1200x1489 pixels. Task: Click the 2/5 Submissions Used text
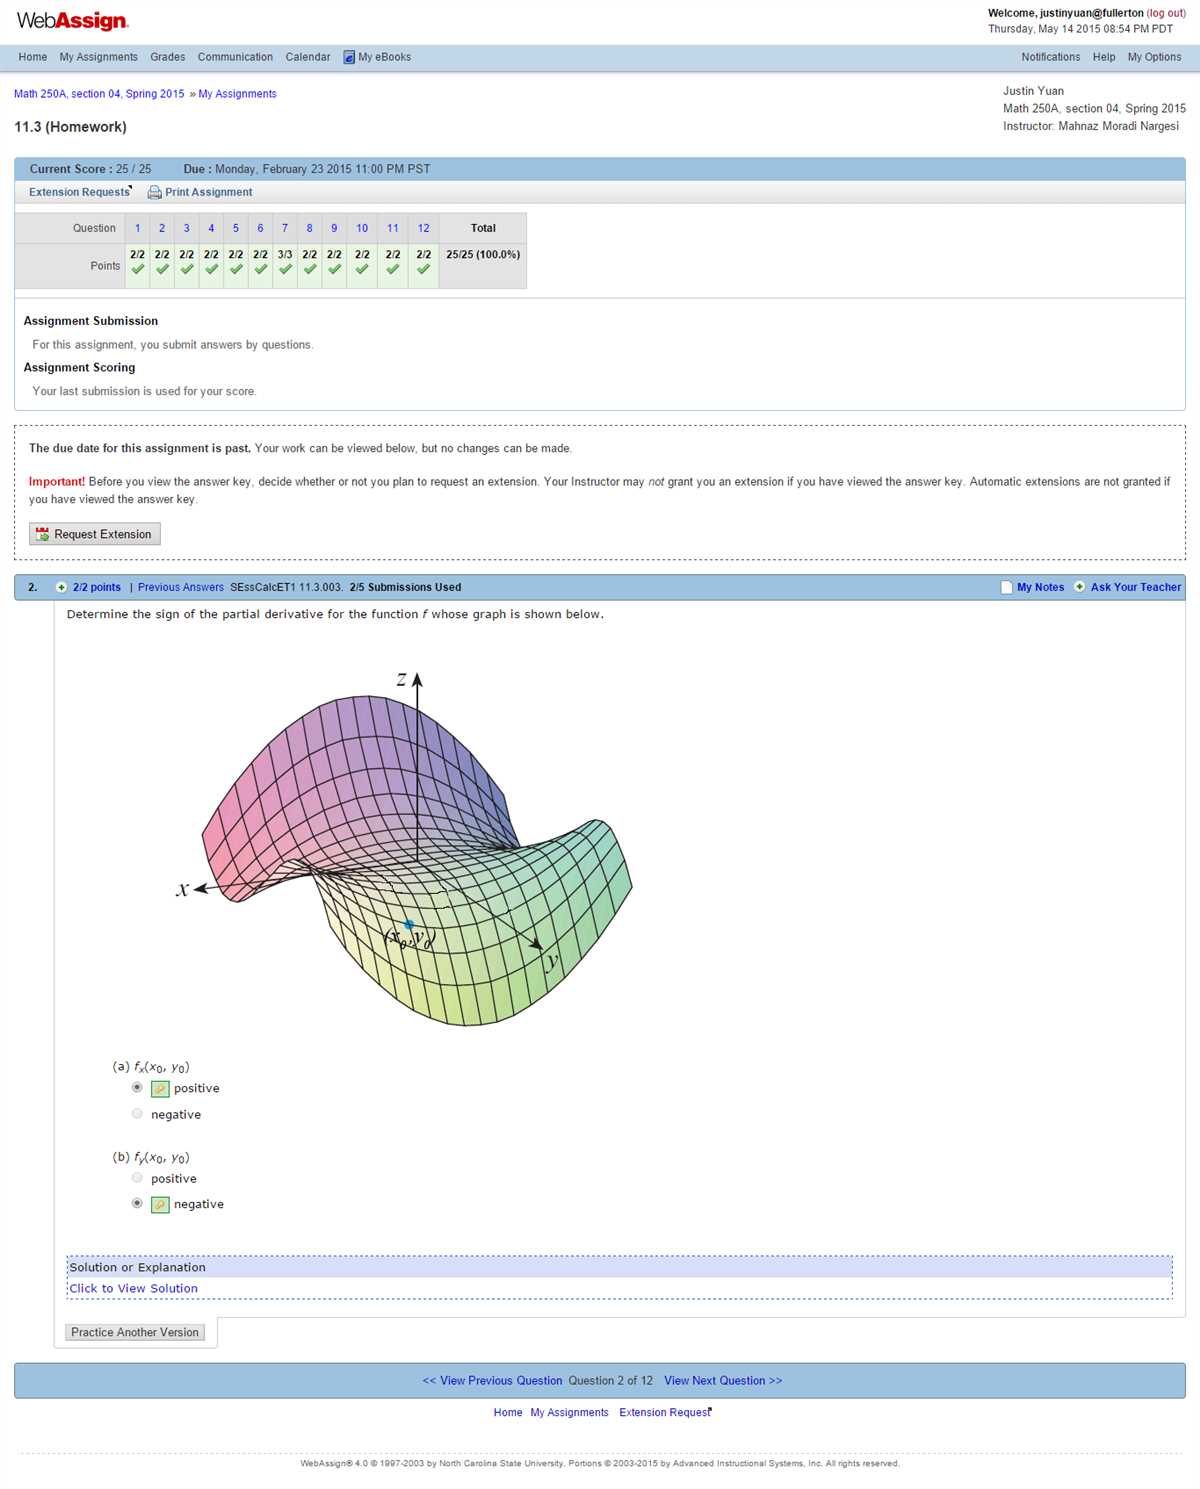[405, 587]
